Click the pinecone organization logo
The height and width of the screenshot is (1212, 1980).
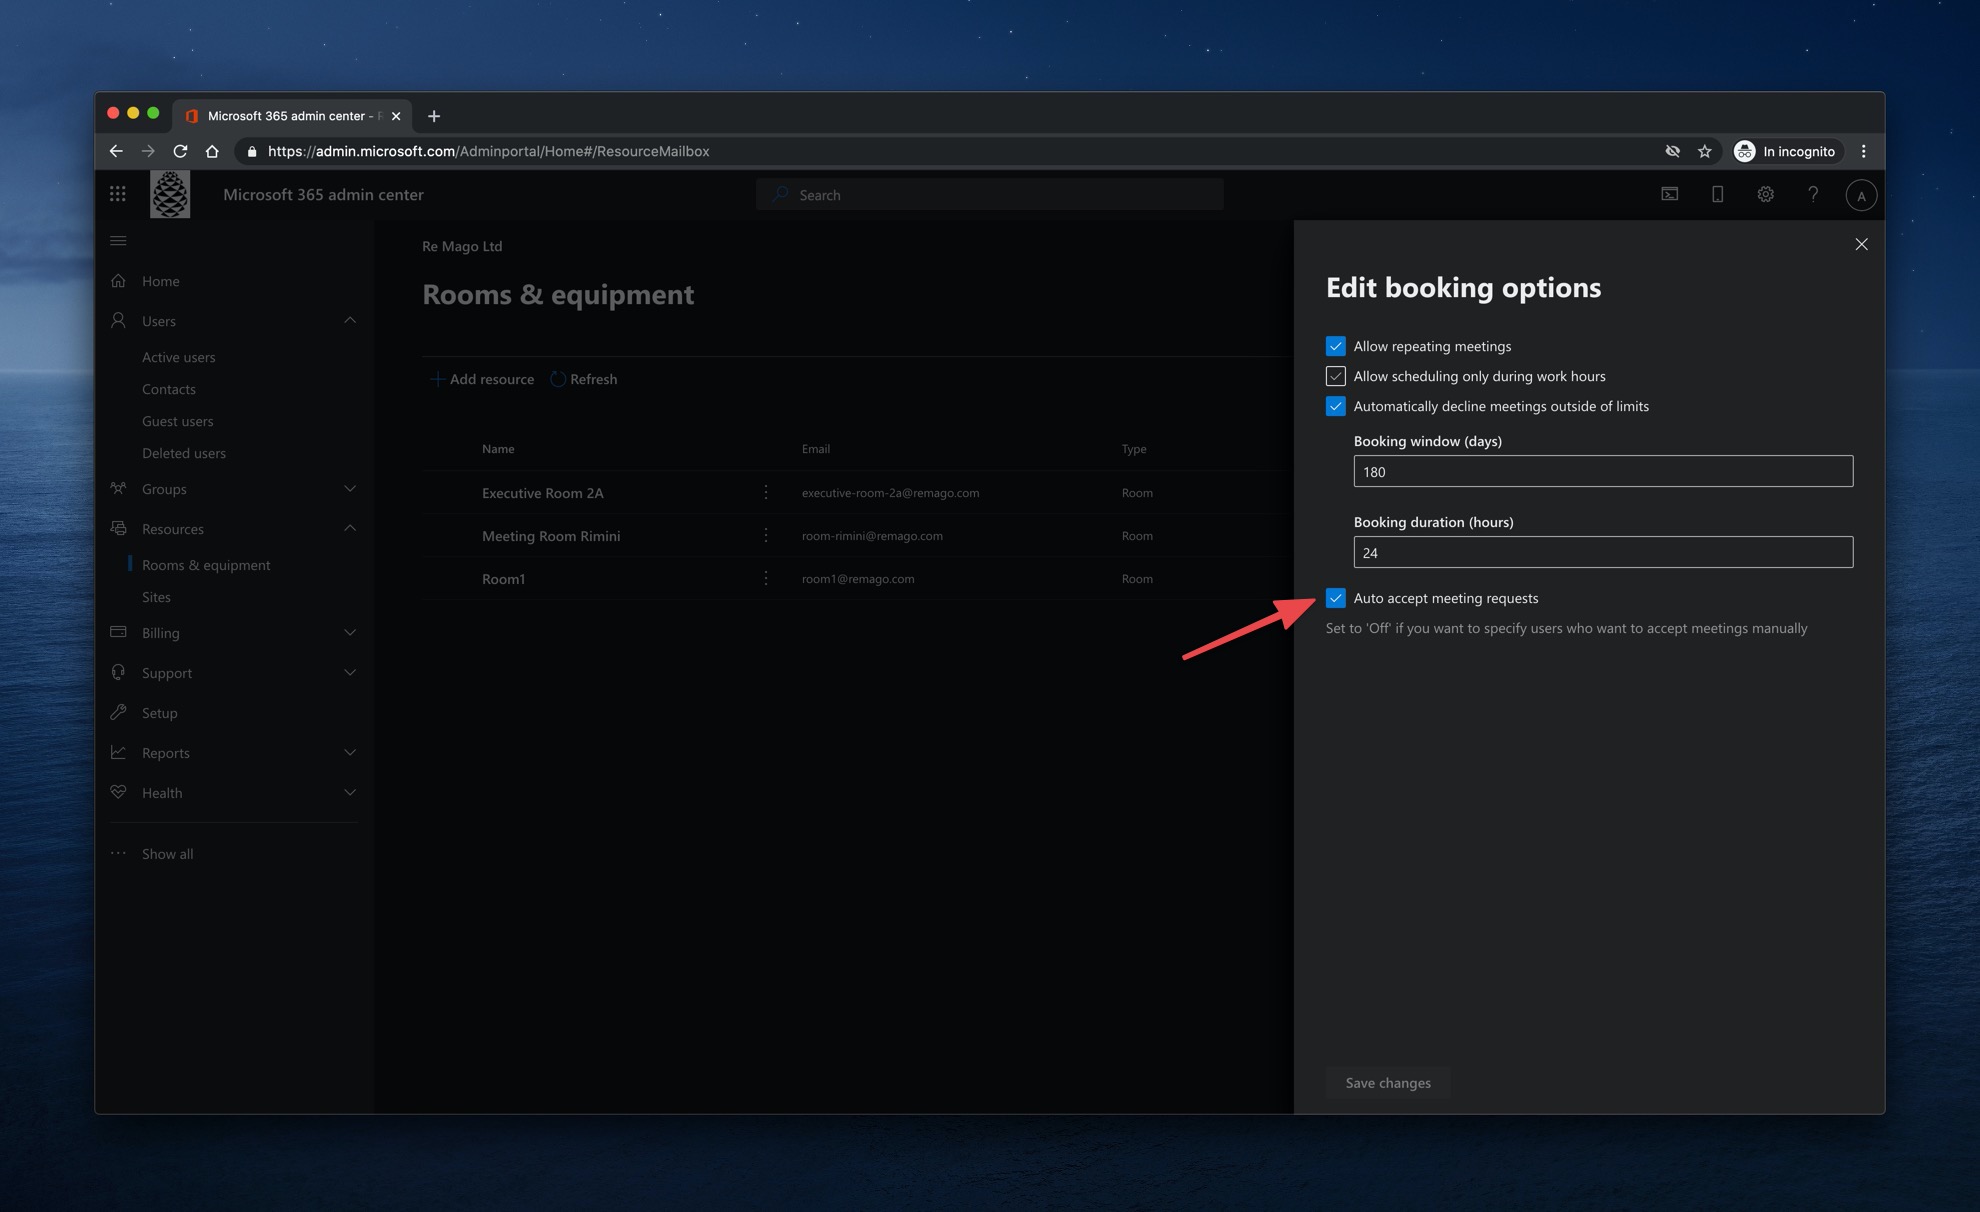pos(170,194)
